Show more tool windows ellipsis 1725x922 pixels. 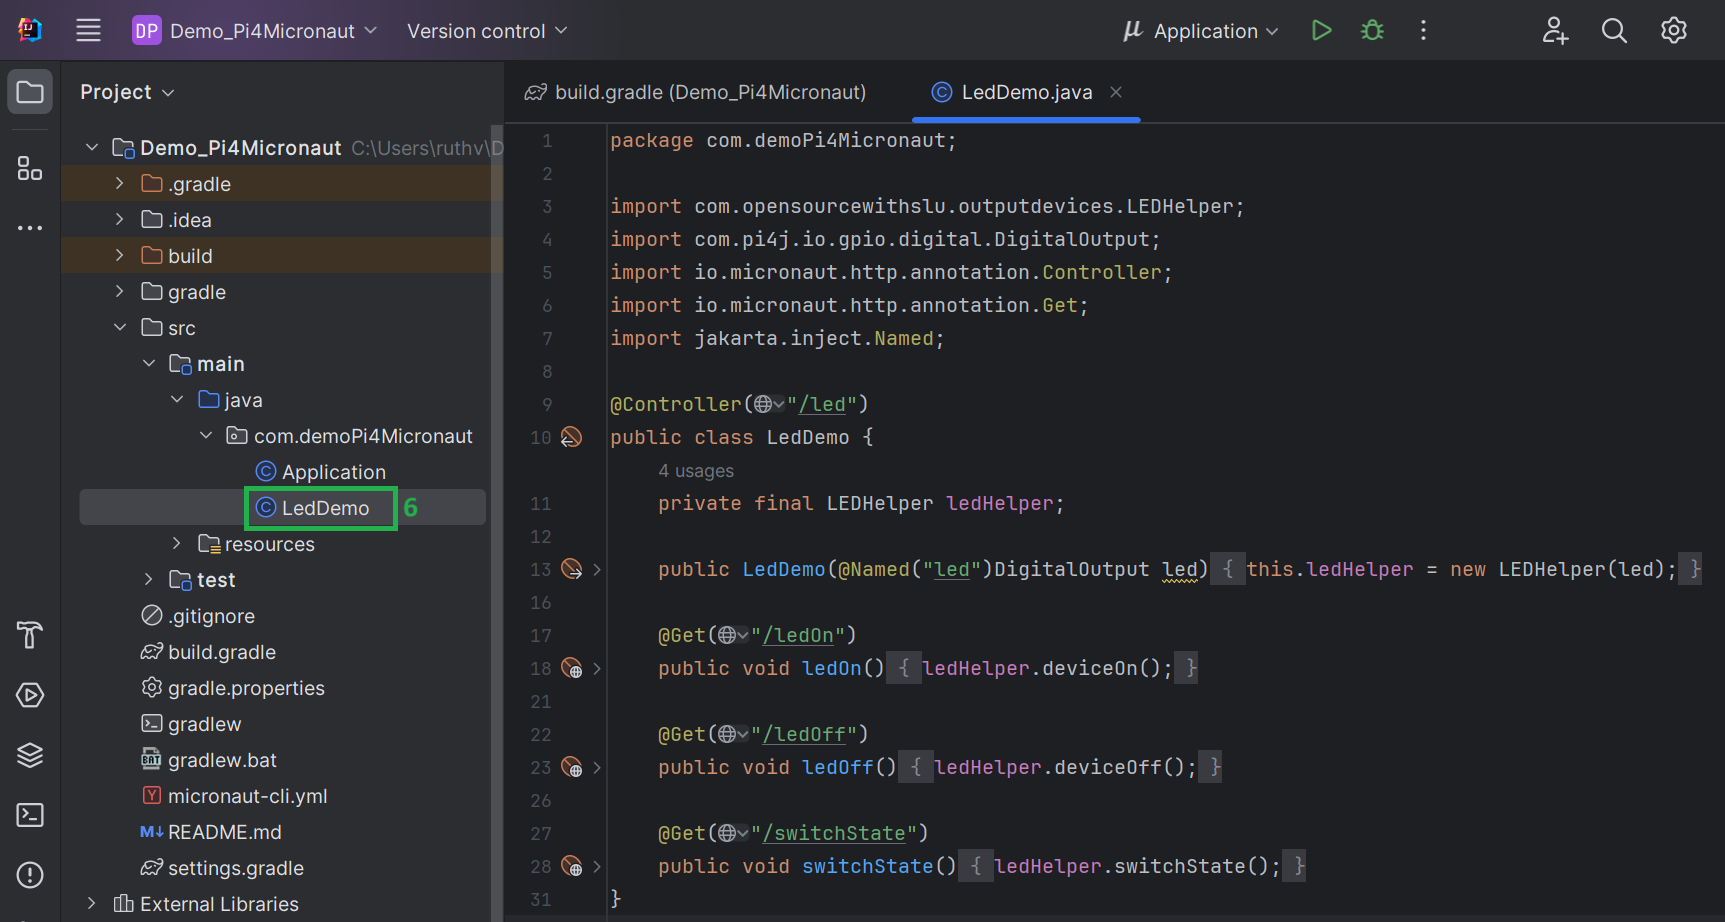point(30,228)
